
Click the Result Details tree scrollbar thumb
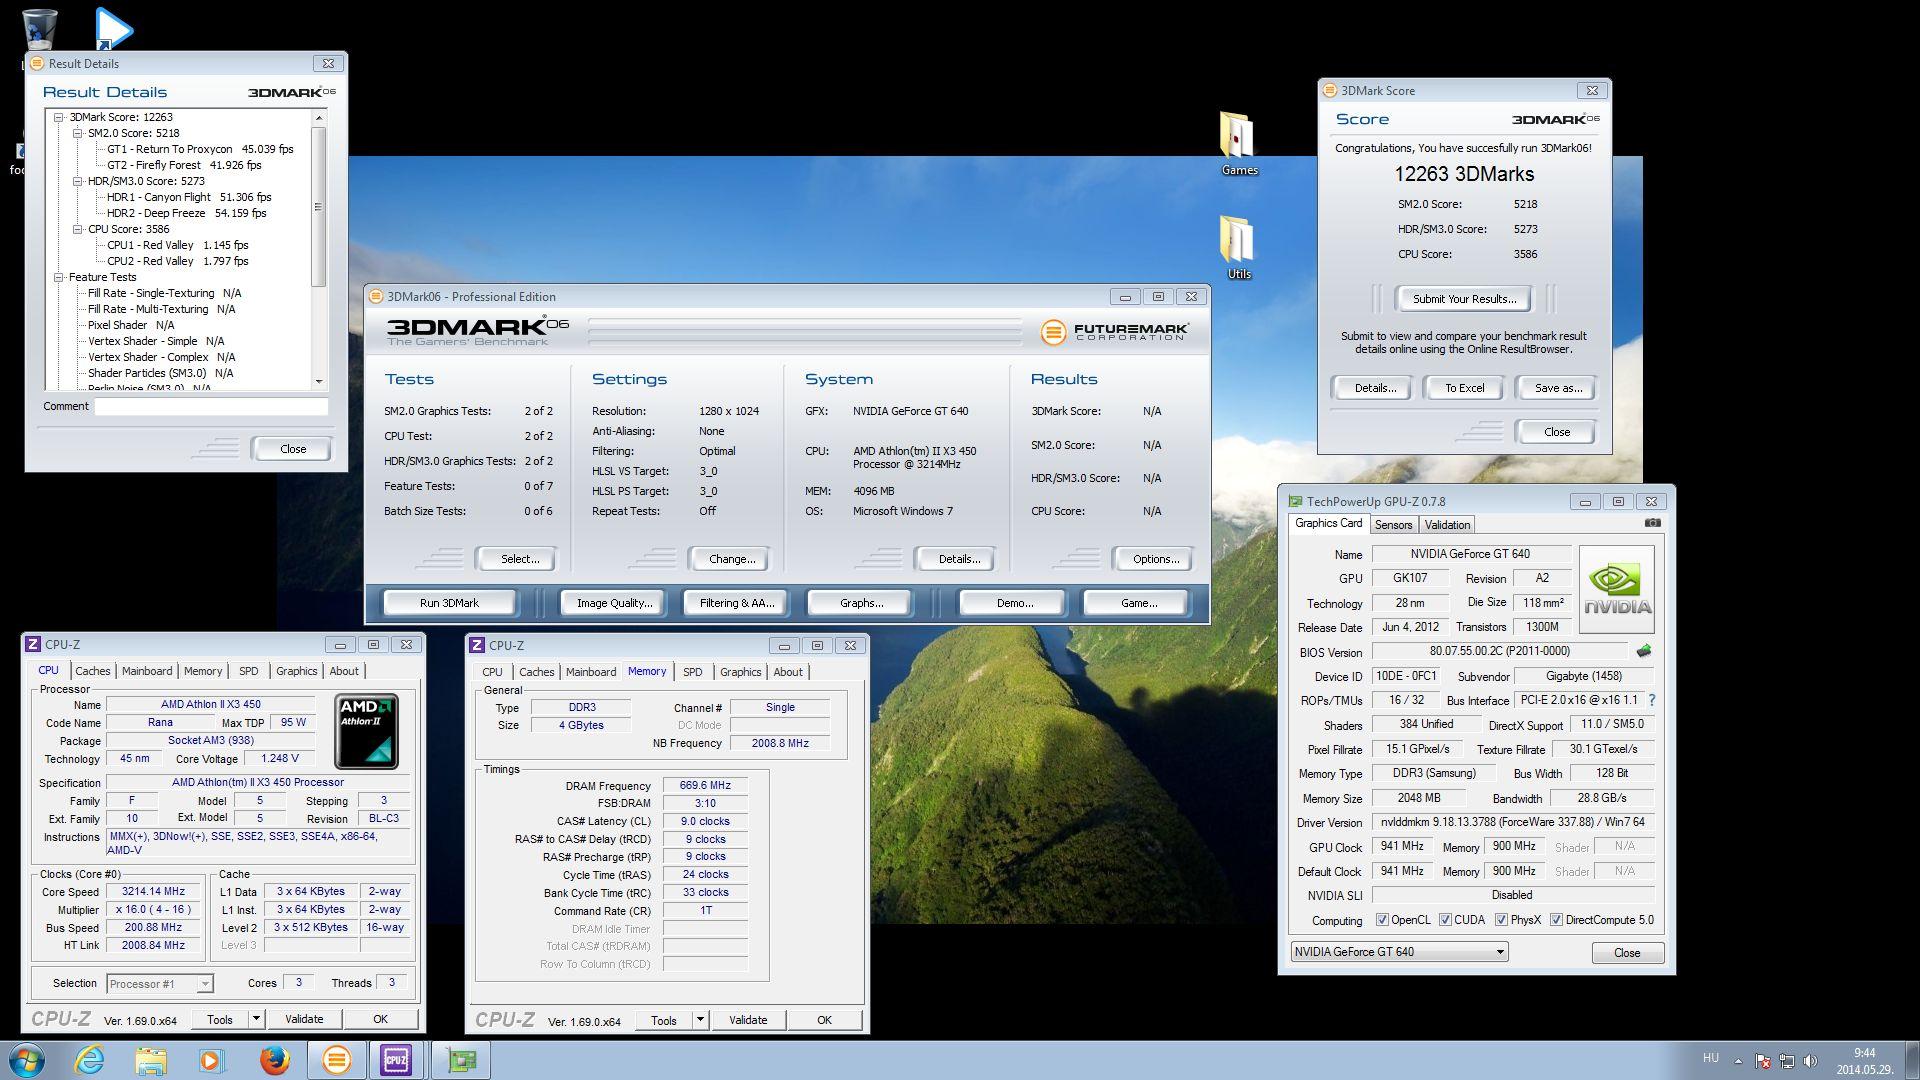(318, 206)
